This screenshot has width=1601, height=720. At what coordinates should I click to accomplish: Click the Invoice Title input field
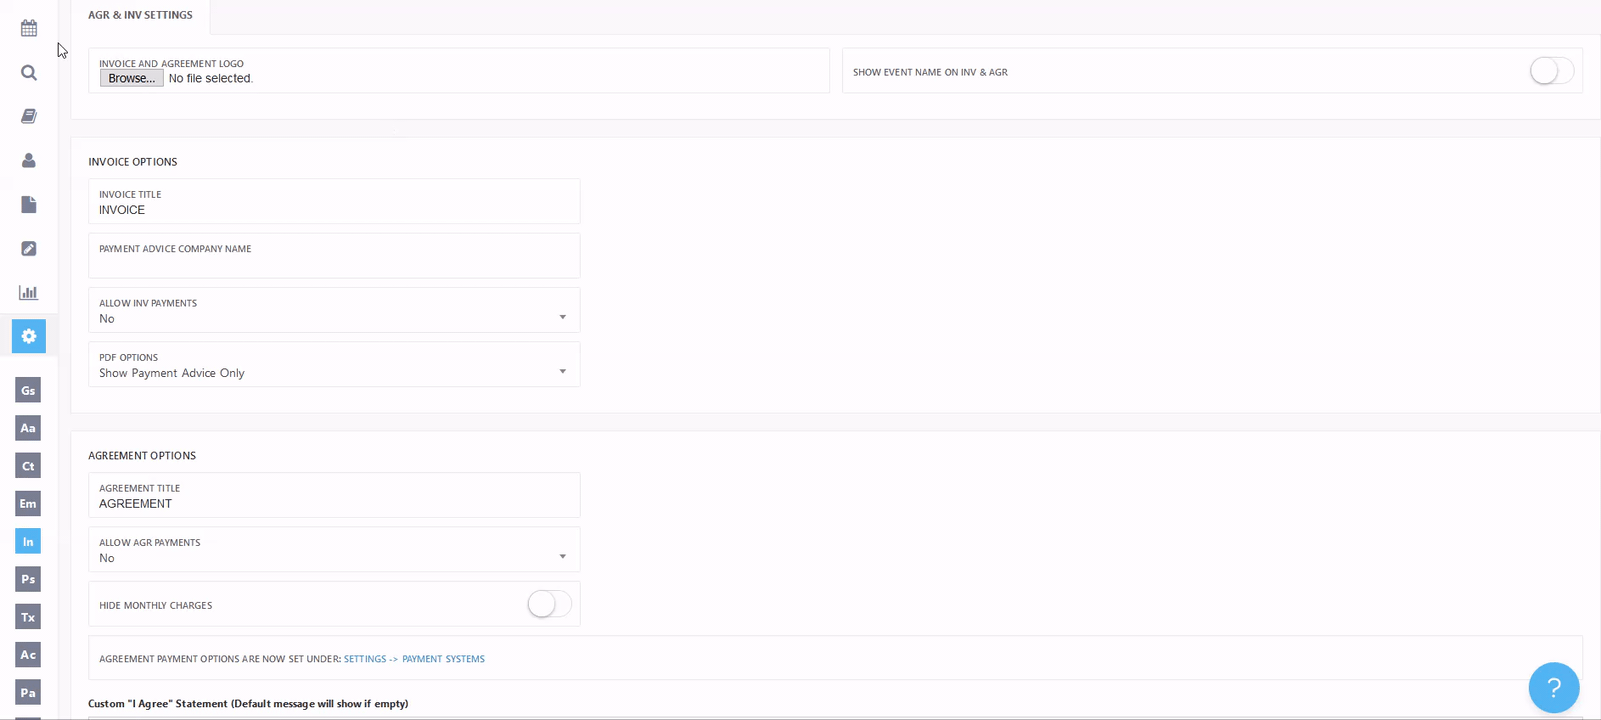[x=334, y=210]
